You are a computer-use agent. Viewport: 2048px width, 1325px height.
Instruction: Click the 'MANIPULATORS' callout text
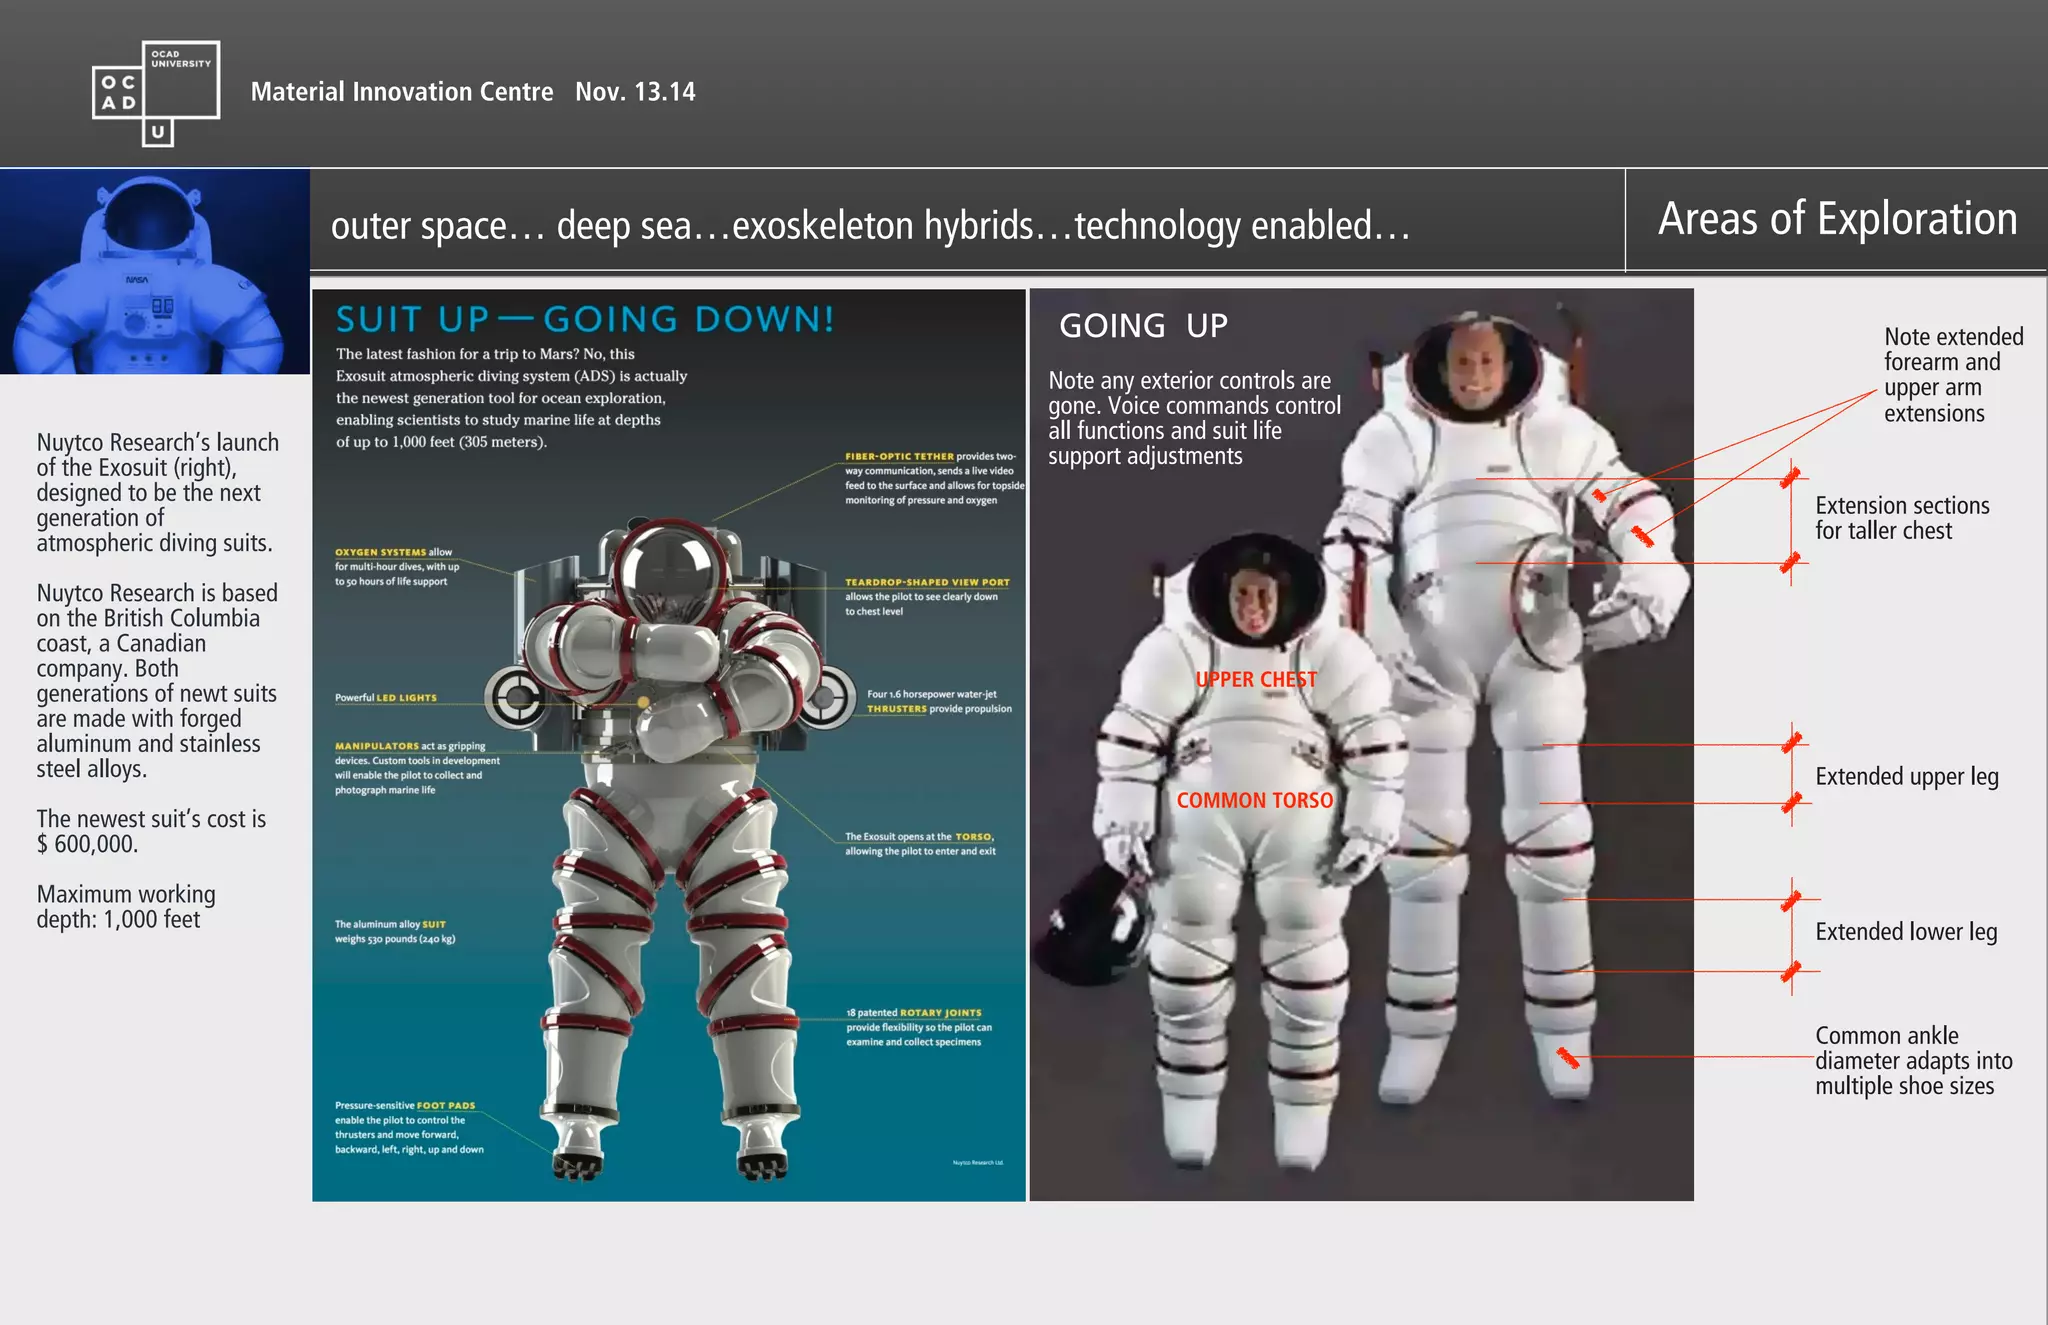417,768
